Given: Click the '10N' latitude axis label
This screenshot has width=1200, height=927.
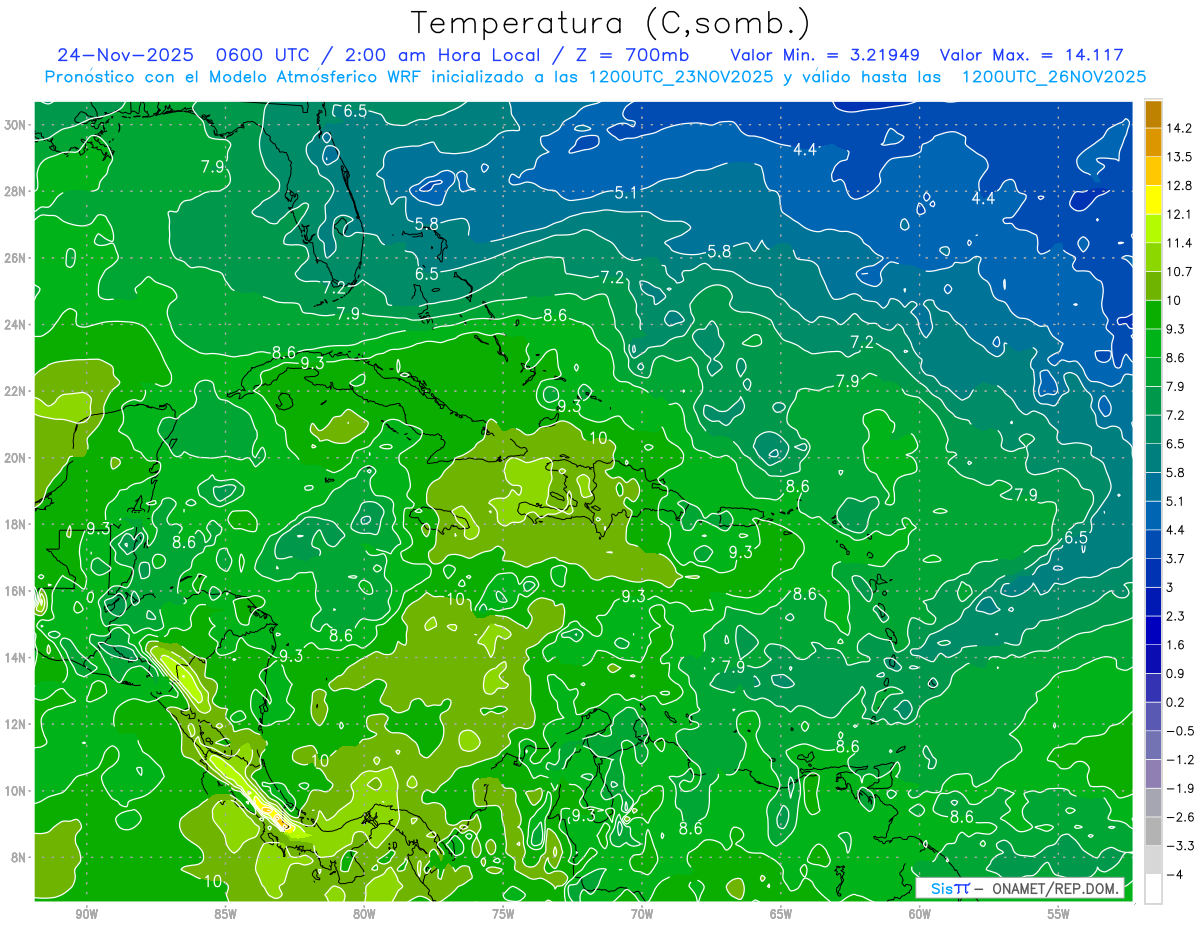Looking at the screenshot, I should pos(15,791).
